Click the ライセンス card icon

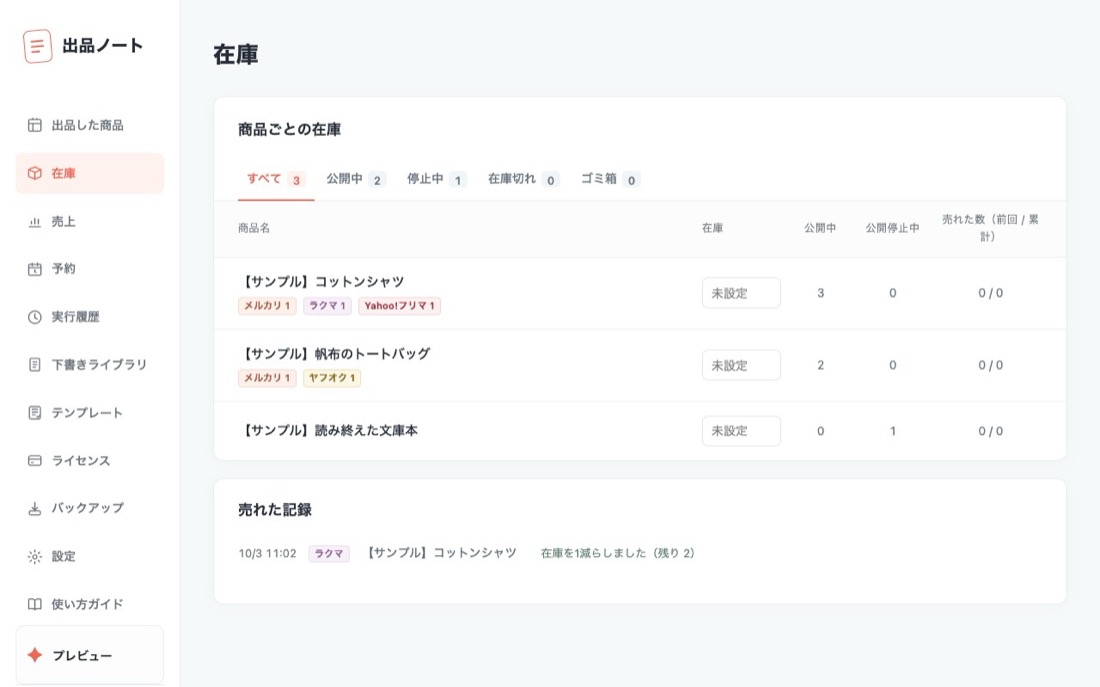coord(34,461)
